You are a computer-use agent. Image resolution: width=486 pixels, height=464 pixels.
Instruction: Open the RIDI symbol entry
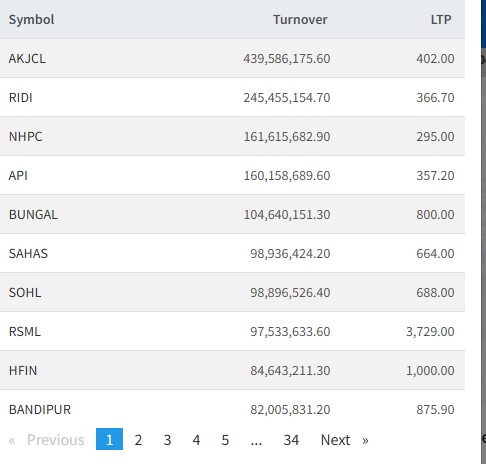pos(21,98)
